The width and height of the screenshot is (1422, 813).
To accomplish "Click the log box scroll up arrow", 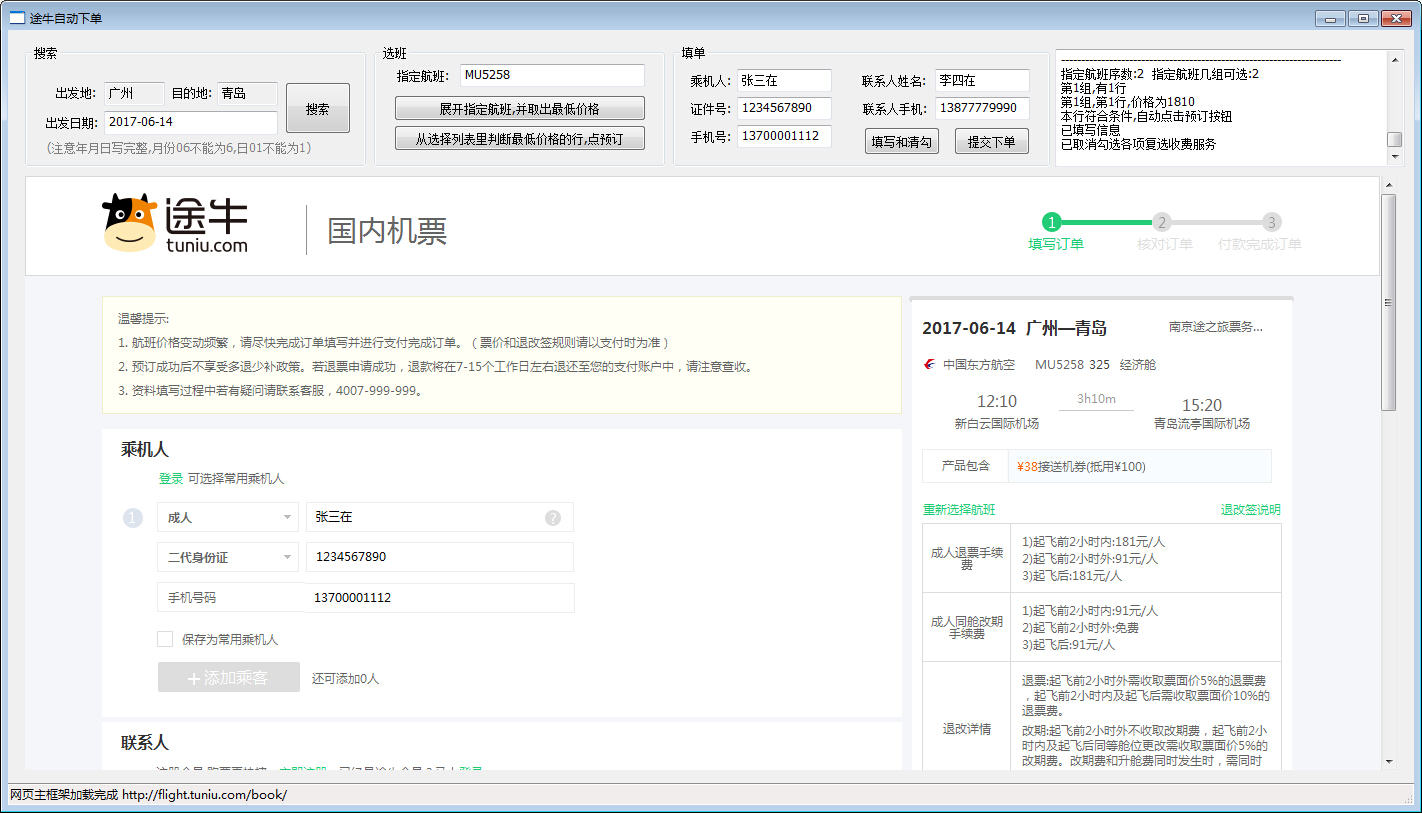I will [x=1395, y=58].
